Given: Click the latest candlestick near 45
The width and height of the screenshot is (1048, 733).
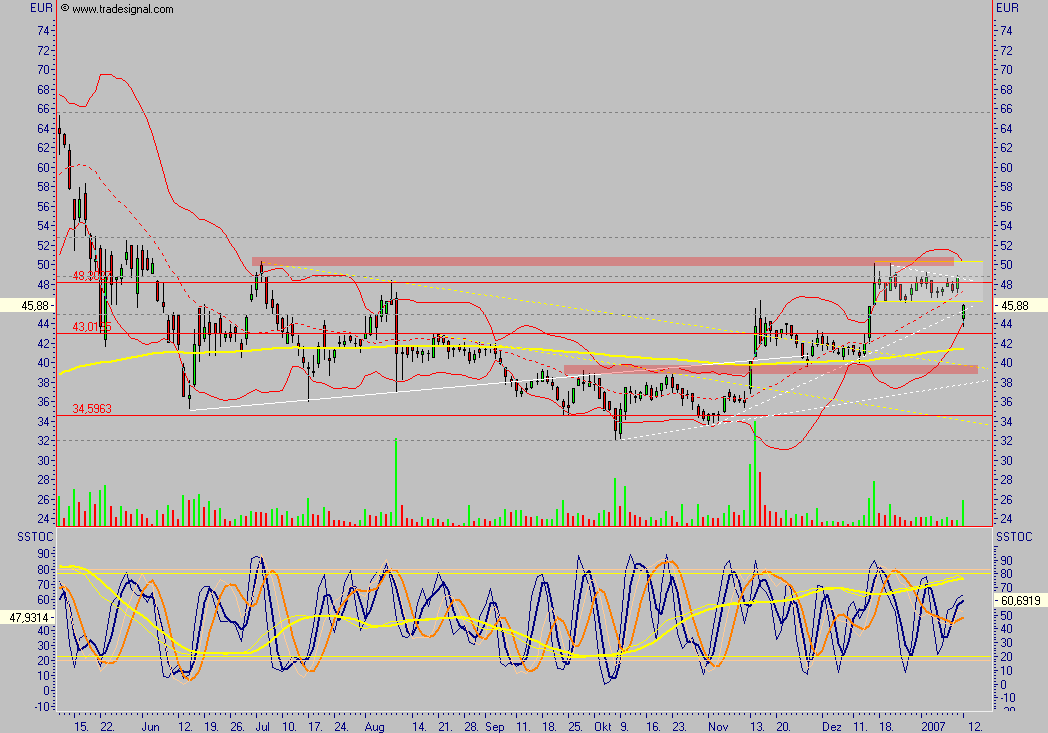Looking at the screenshot, I should [x=963, y=312].
